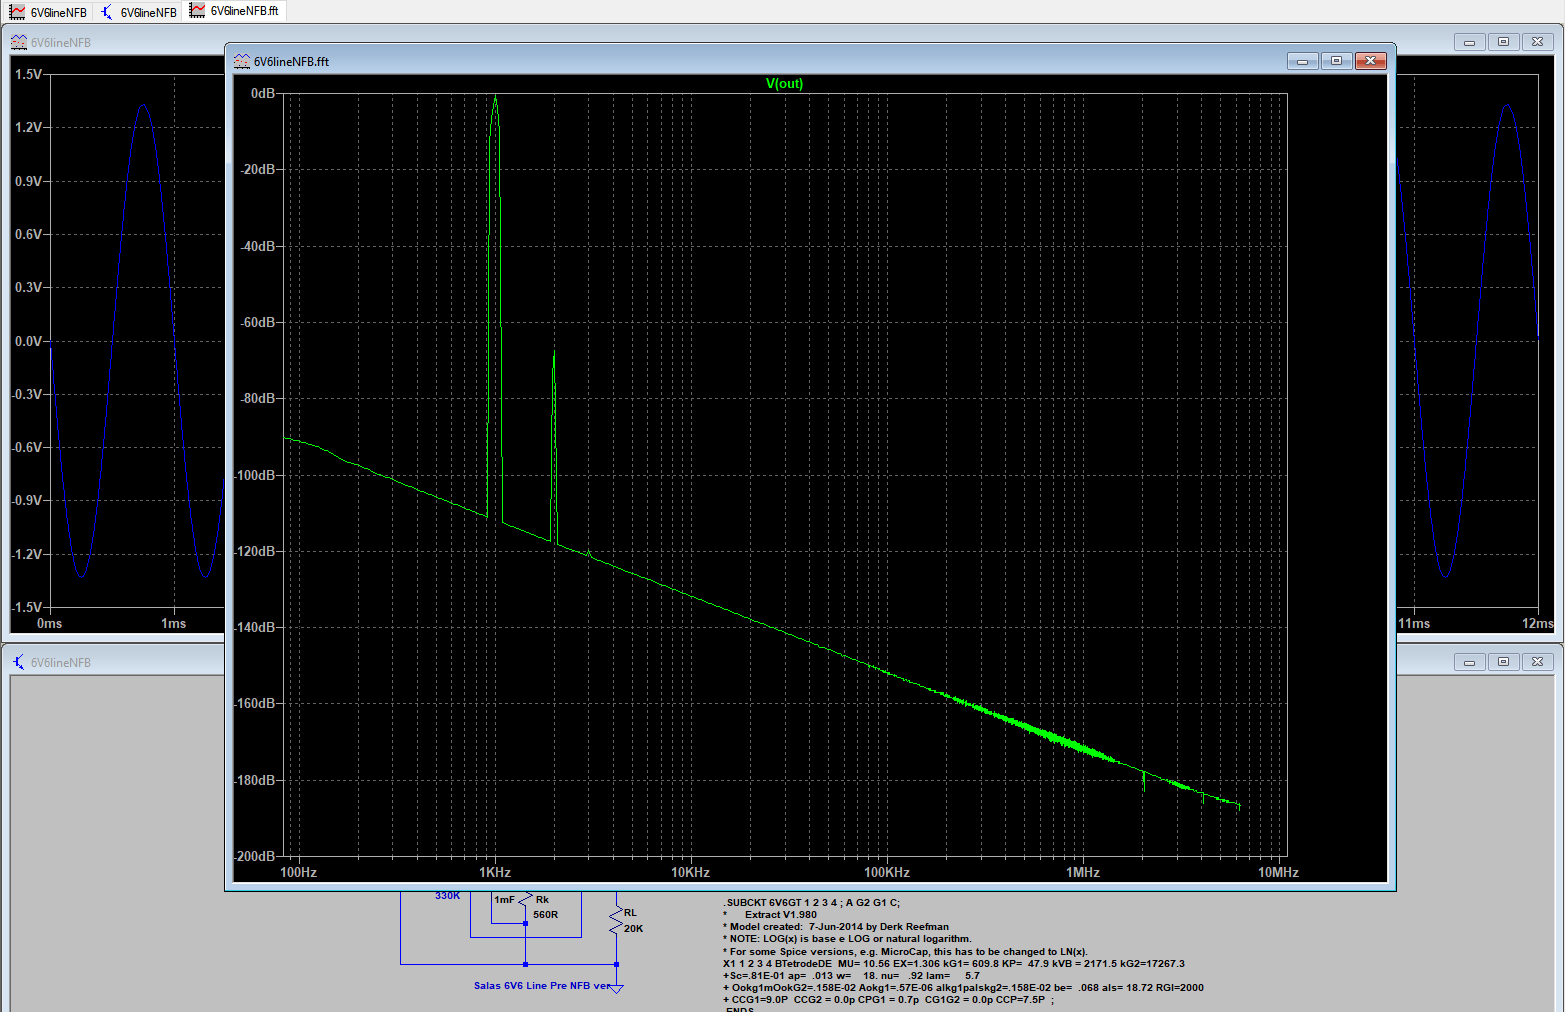
Task: Click the 12ms time axis label
Action: 1538,623
